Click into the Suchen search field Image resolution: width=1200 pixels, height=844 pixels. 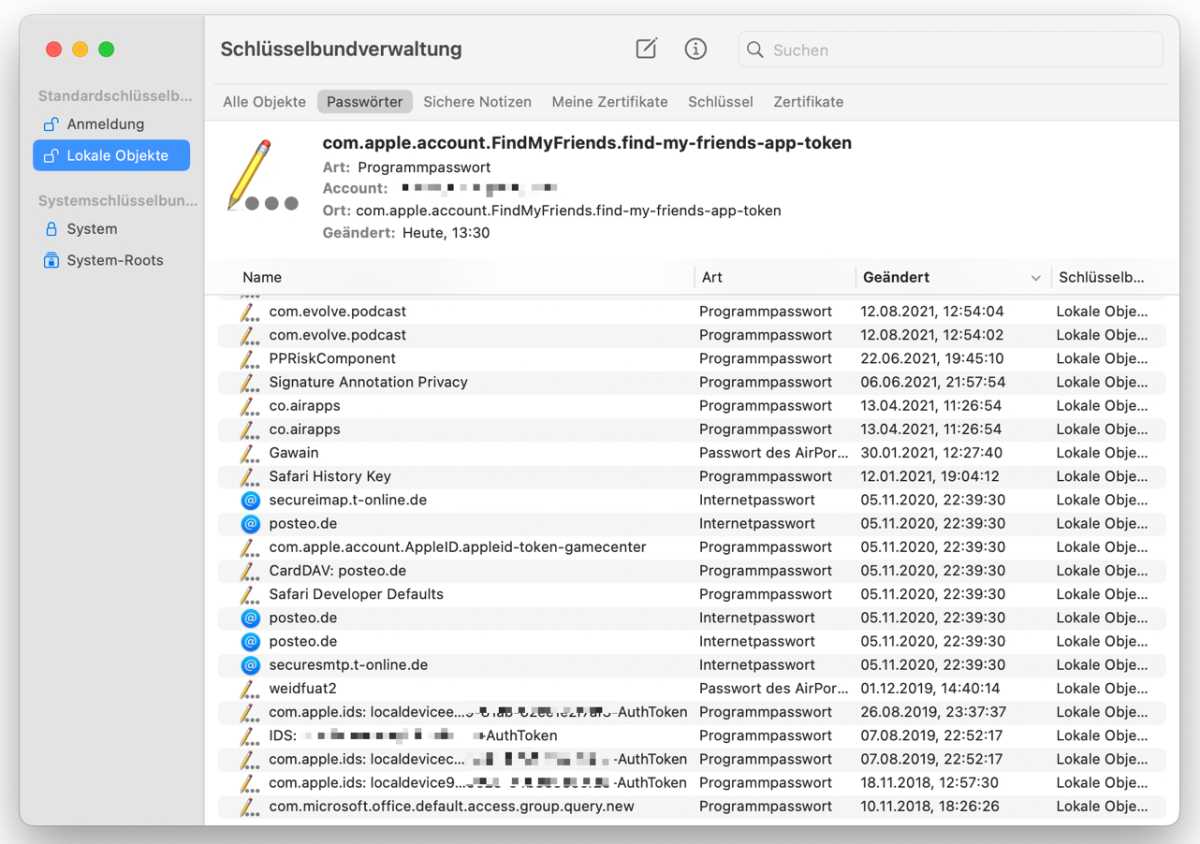pos(950,50)
